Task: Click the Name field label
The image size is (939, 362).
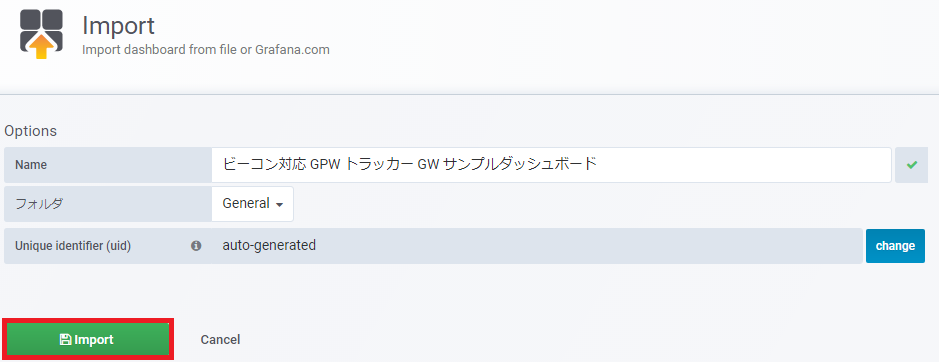Action: [x=31, y=165]
